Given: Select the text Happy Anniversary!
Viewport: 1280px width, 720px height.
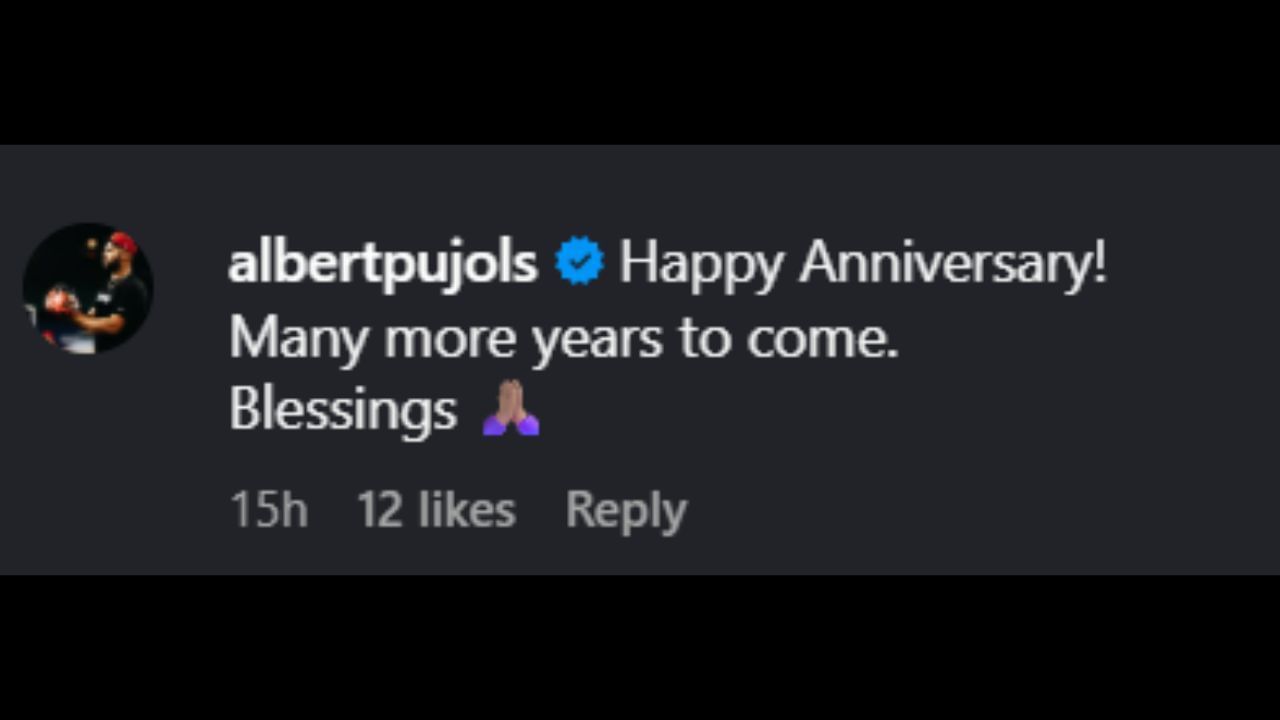Looking at the screenshot, I should (865, 262).
